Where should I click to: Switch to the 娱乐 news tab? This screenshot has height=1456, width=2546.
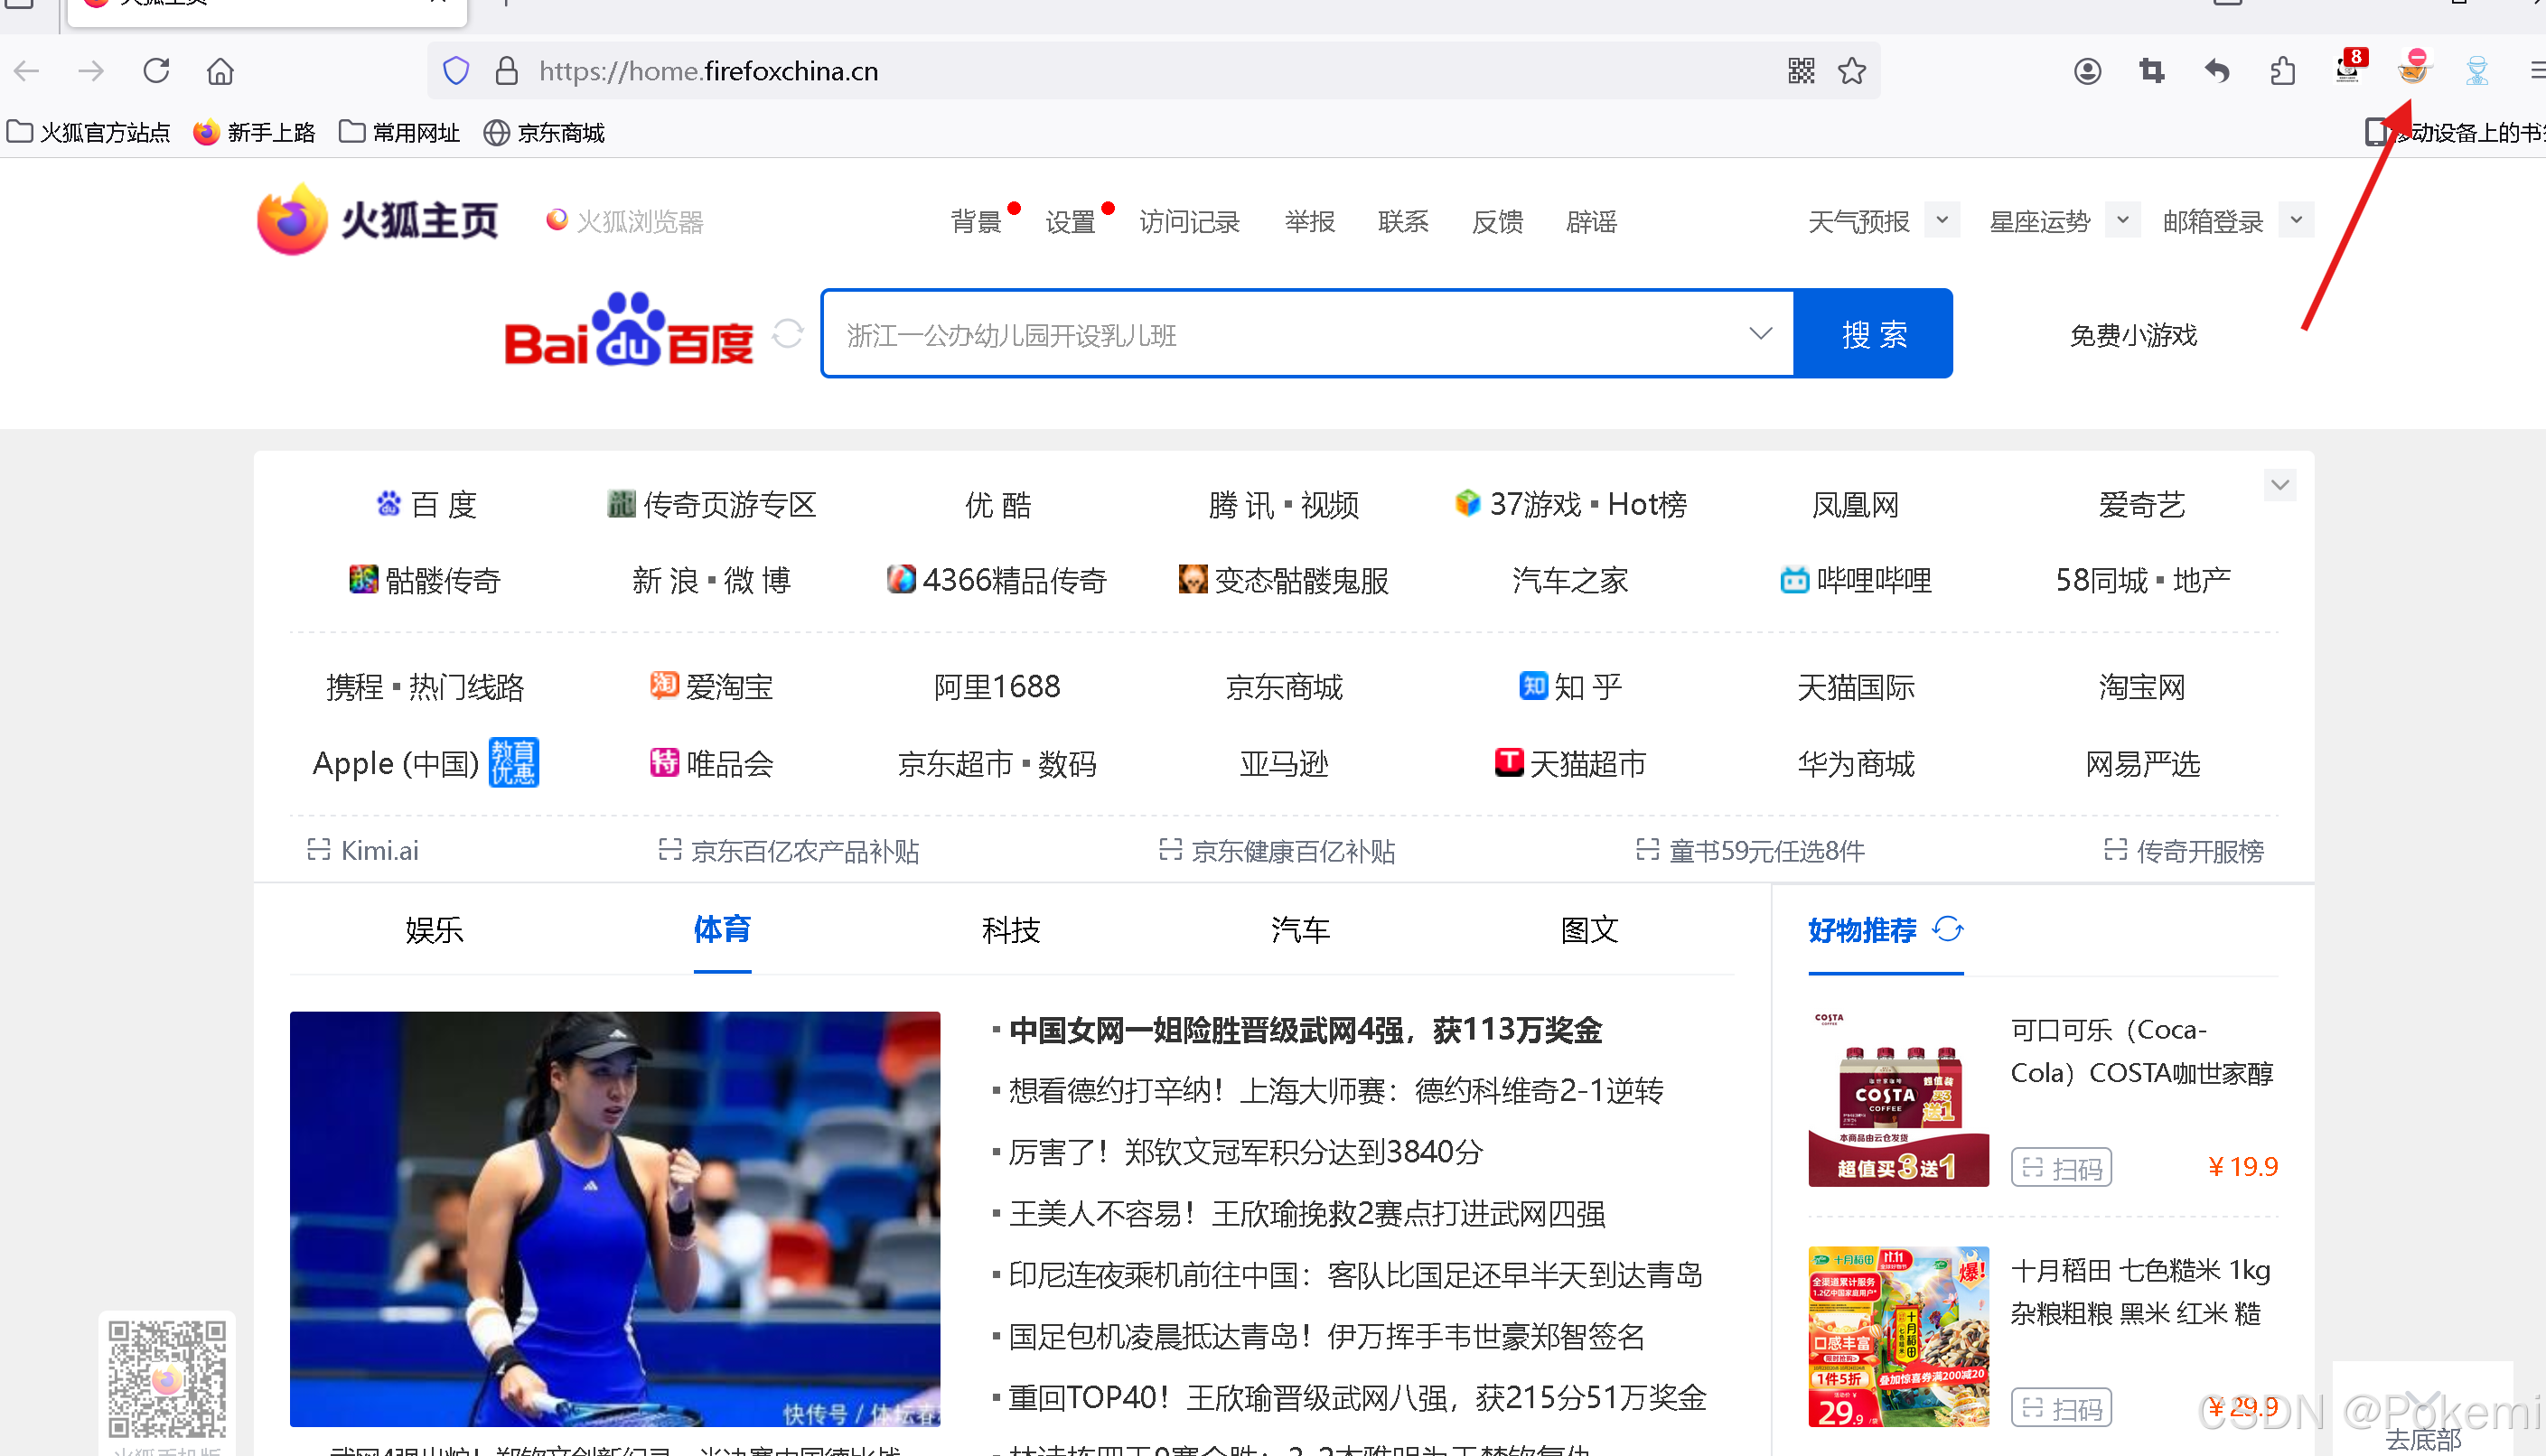point(434,930)
